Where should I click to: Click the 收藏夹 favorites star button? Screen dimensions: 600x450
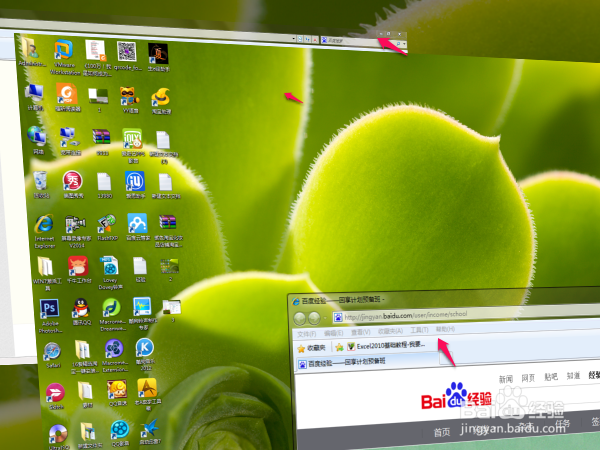click(x=311, y=348)
